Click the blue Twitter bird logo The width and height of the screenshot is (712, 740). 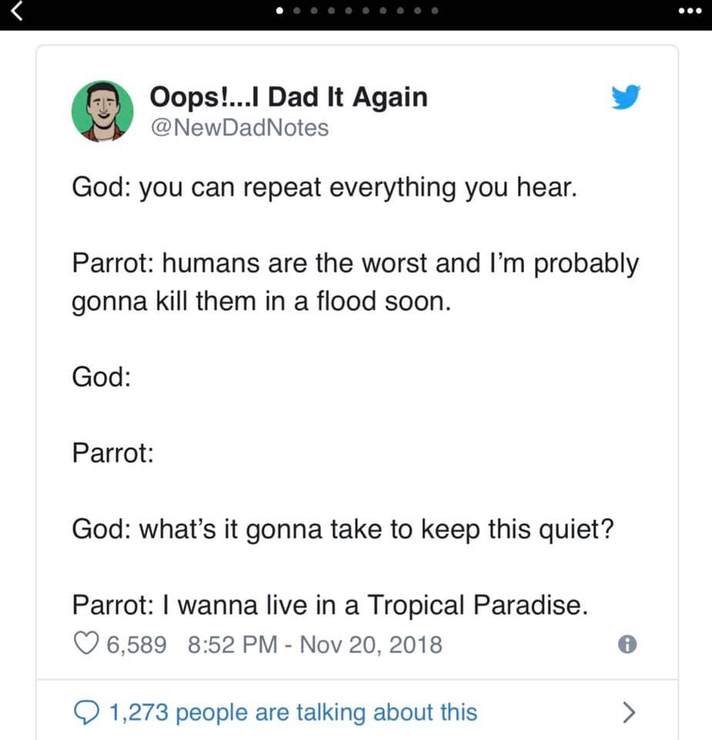625,96
